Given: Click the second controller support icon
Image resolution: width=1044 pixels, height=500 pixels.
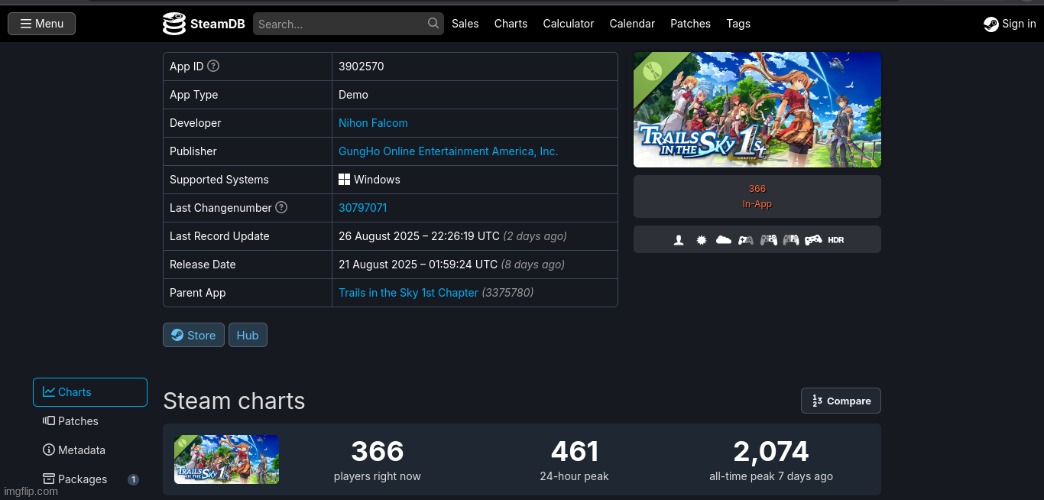Looking at the screenshot, I should click(x=768, y=240).
